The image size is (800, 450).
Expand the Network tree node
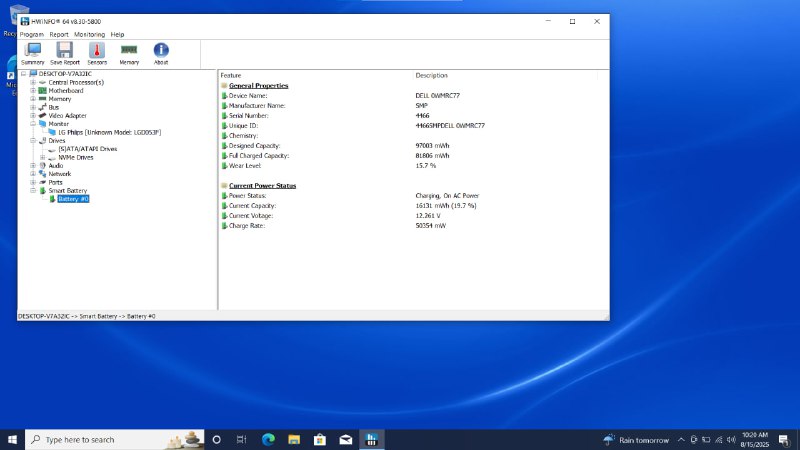tap(33, 174)
